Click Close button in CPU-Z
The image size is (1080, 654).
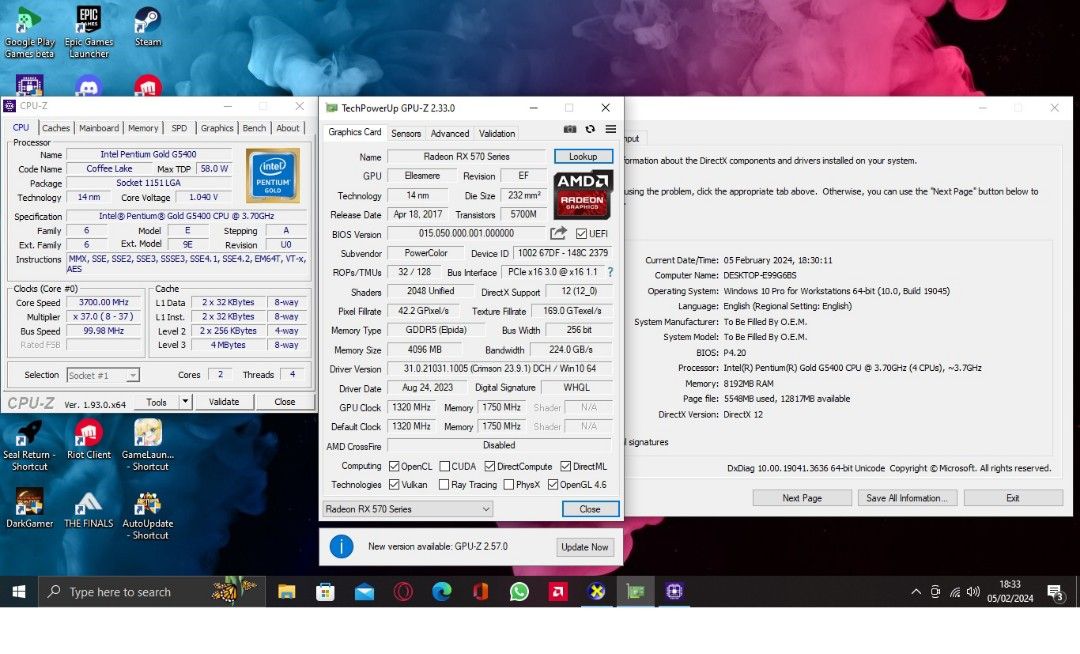coord(284,401)
